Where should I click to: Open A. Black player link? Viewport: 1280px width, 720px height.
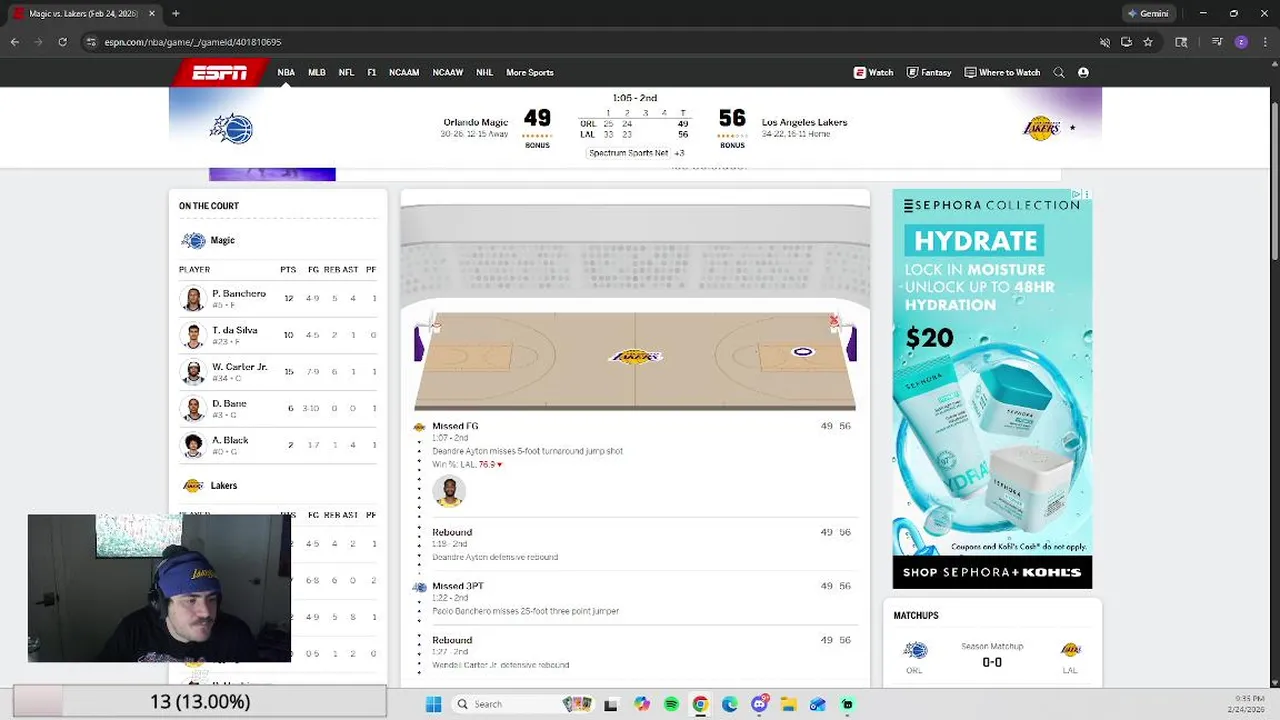coord(230,440)
